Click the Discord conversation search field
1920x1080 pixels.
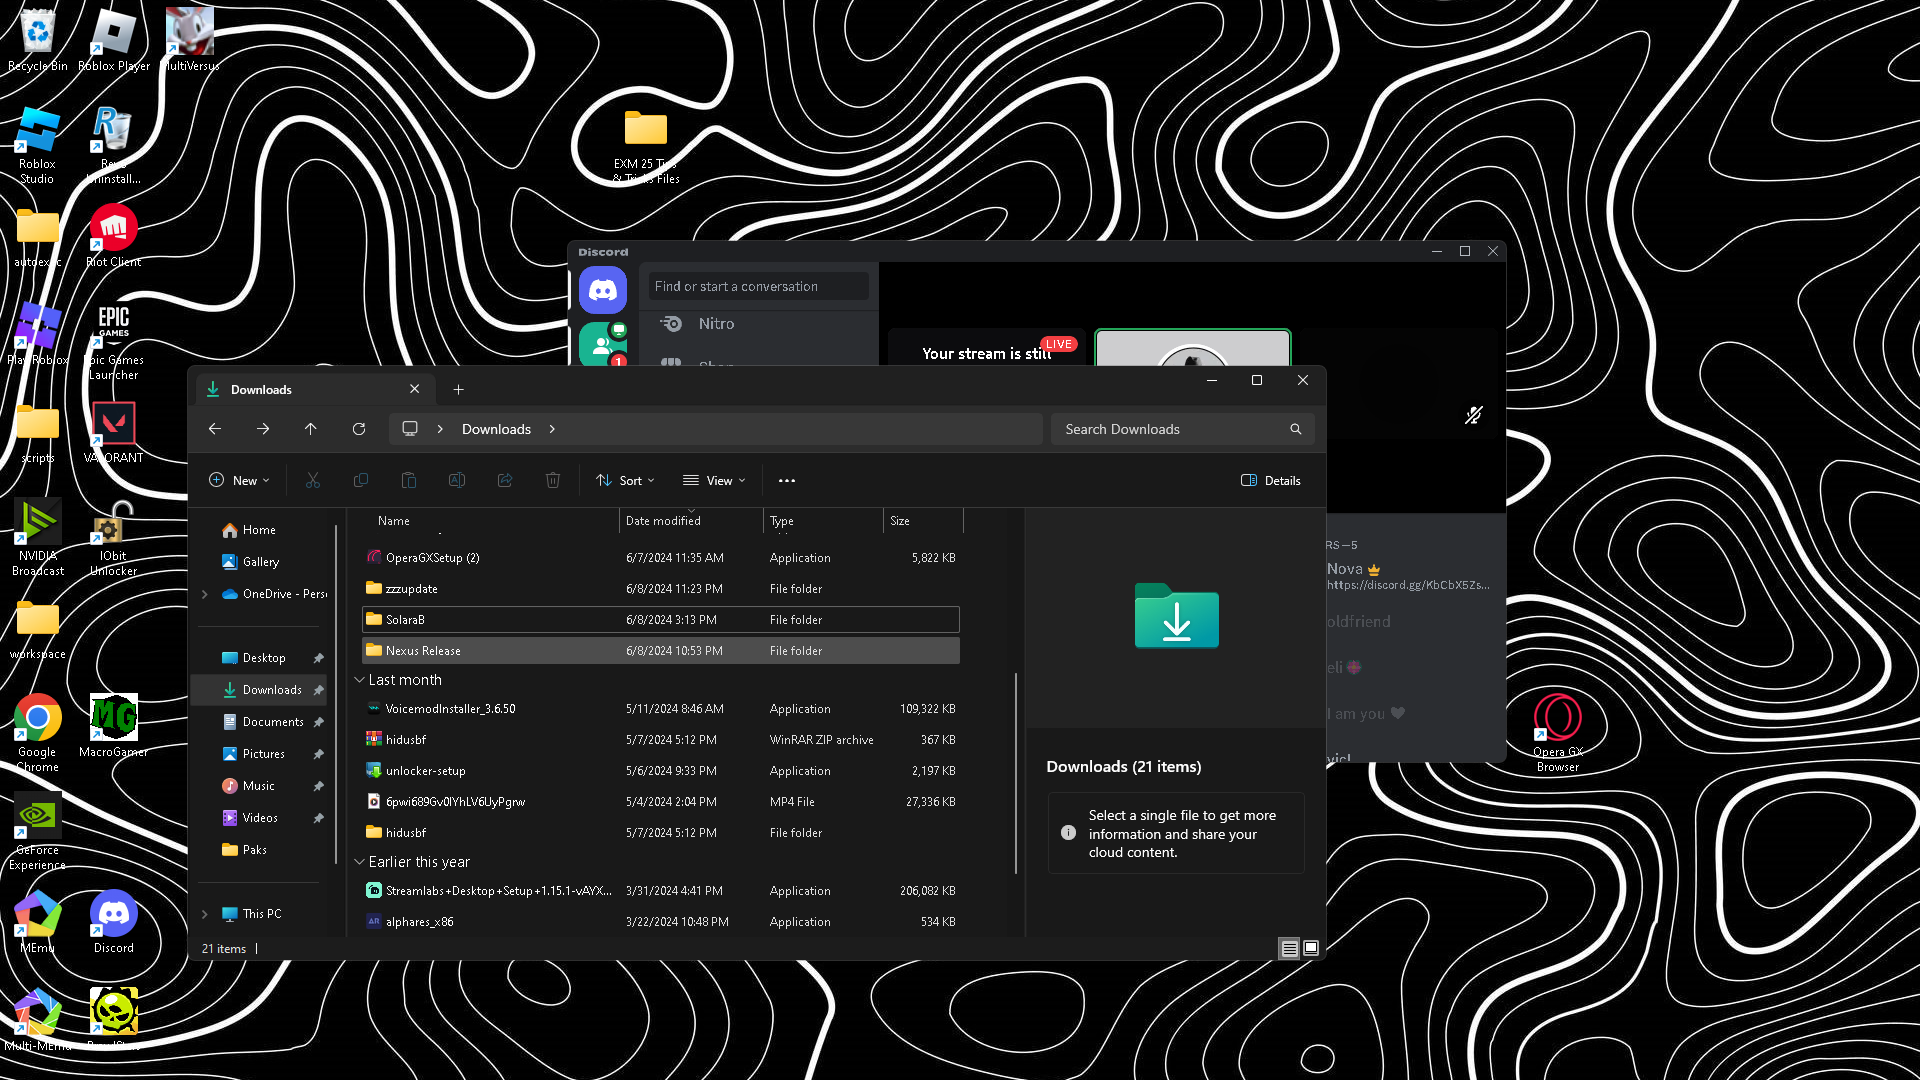(x=757, y=287)
